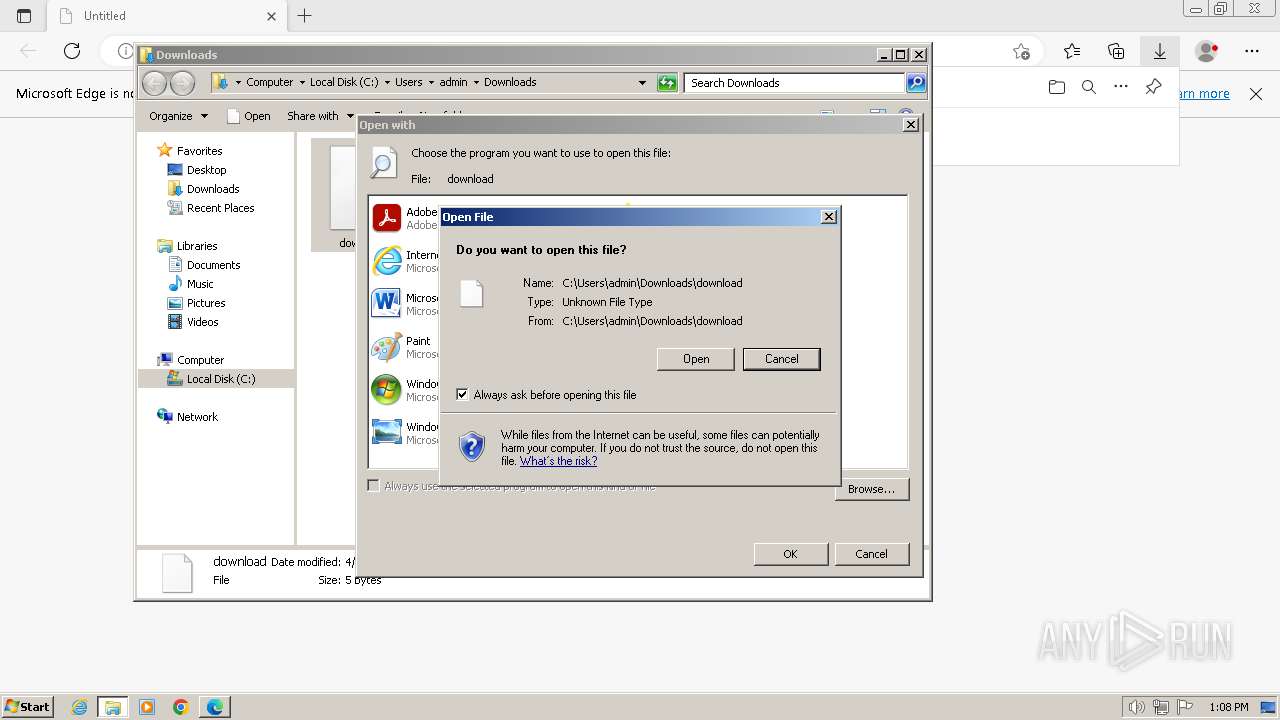Open the Share with dropdown
This screenshot has height=720, width=1280.
(320, 116)
